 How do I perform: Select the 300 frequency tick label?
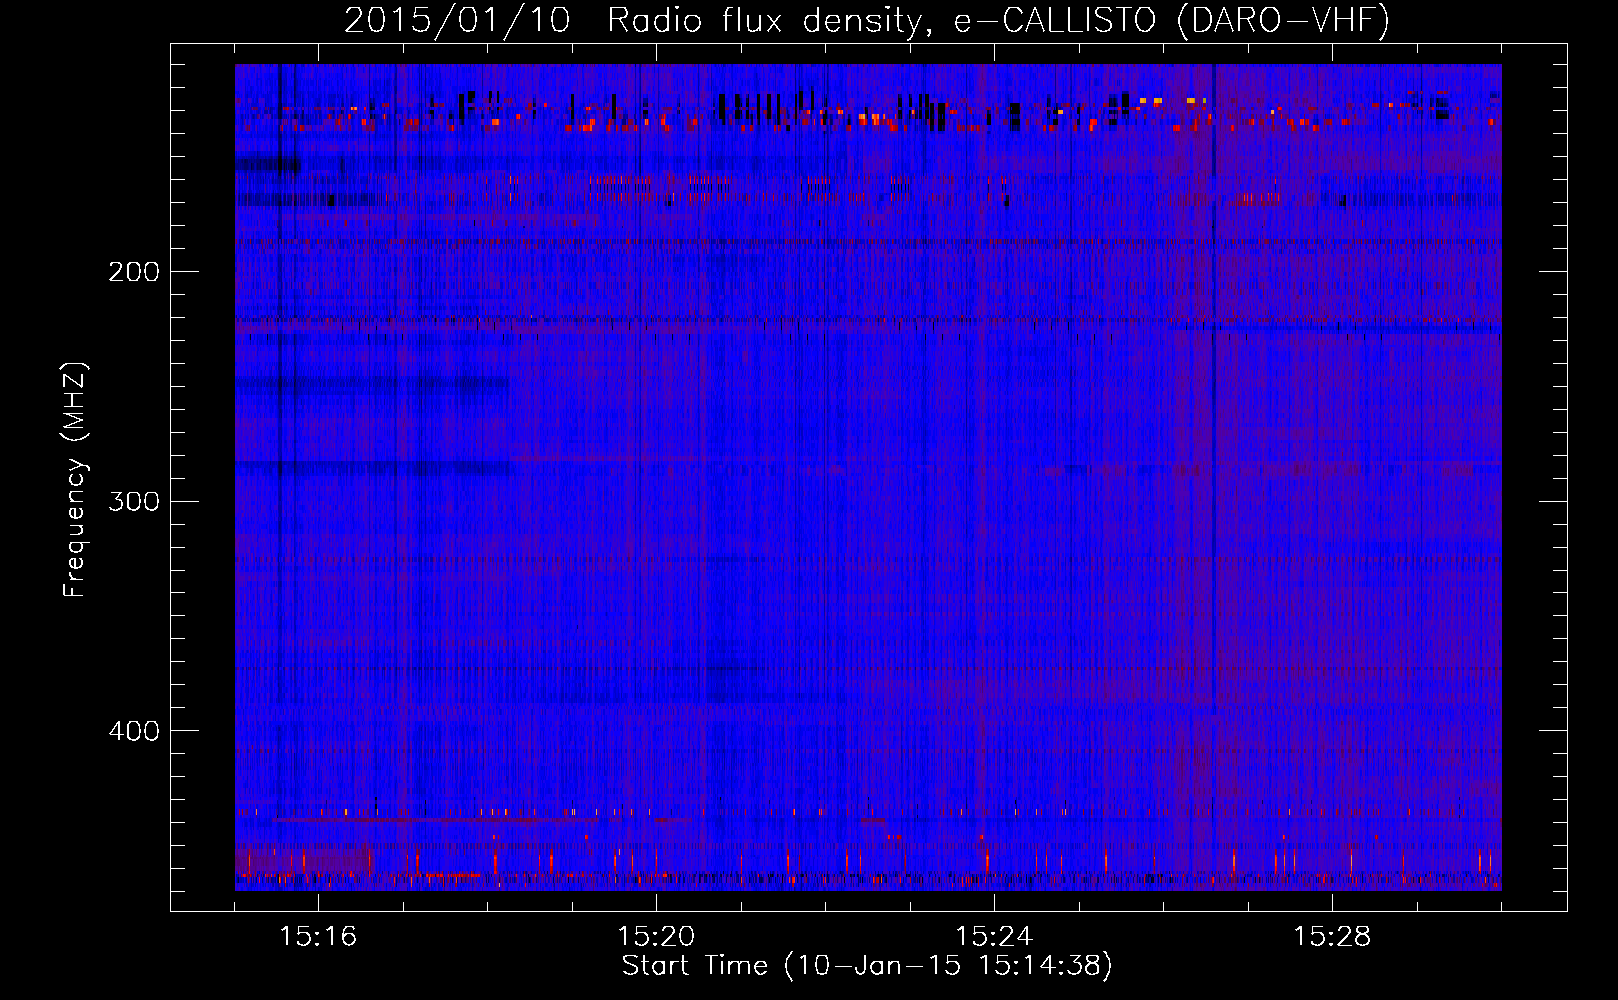click(x=134, y=501)
